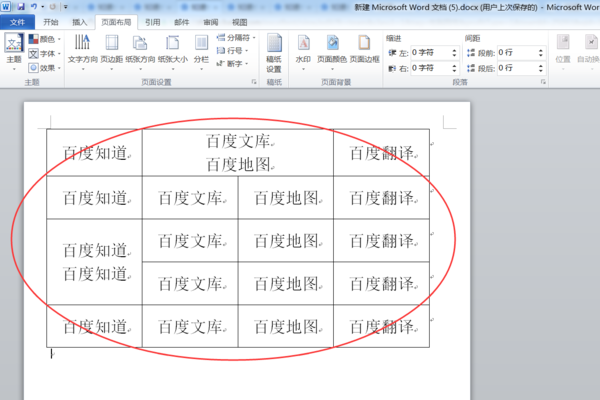The width and height of the screenshot is (600, 400).
Task: Open Customize Quick Access Toolbar dropdown
Action: 65,7
